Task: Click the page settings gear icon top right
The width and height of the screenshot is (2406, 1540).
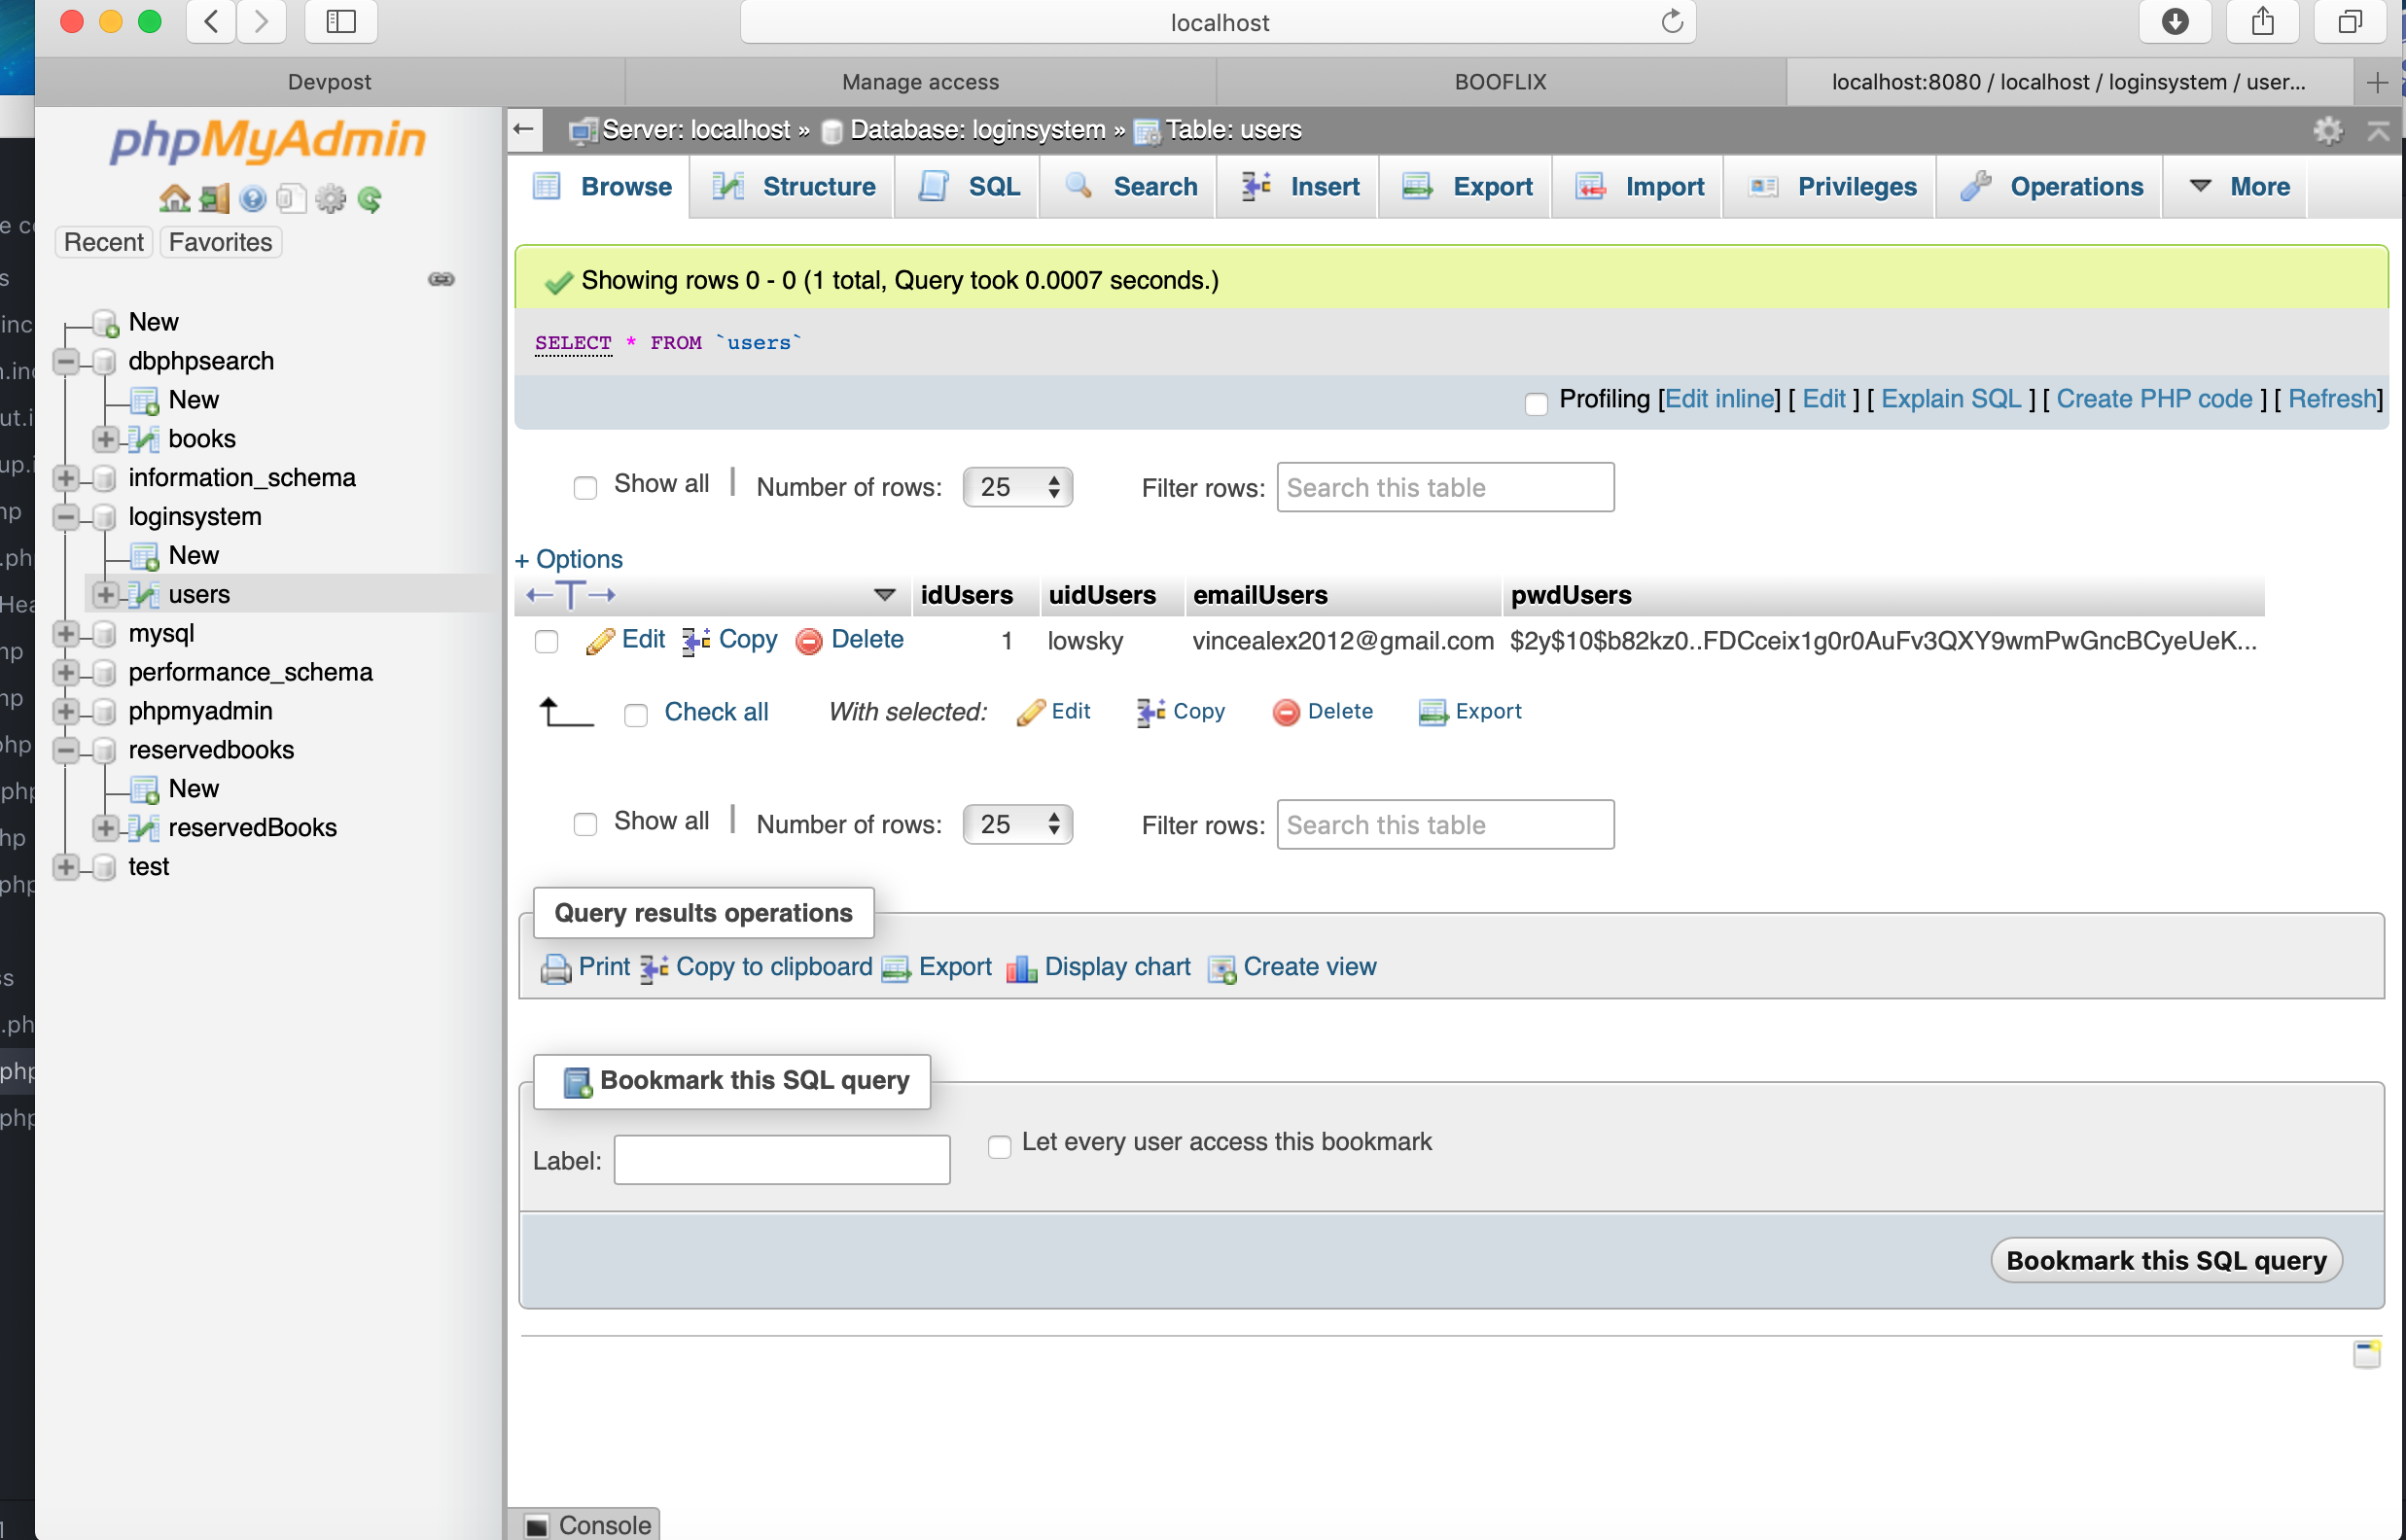Action: click(2327, 131)
